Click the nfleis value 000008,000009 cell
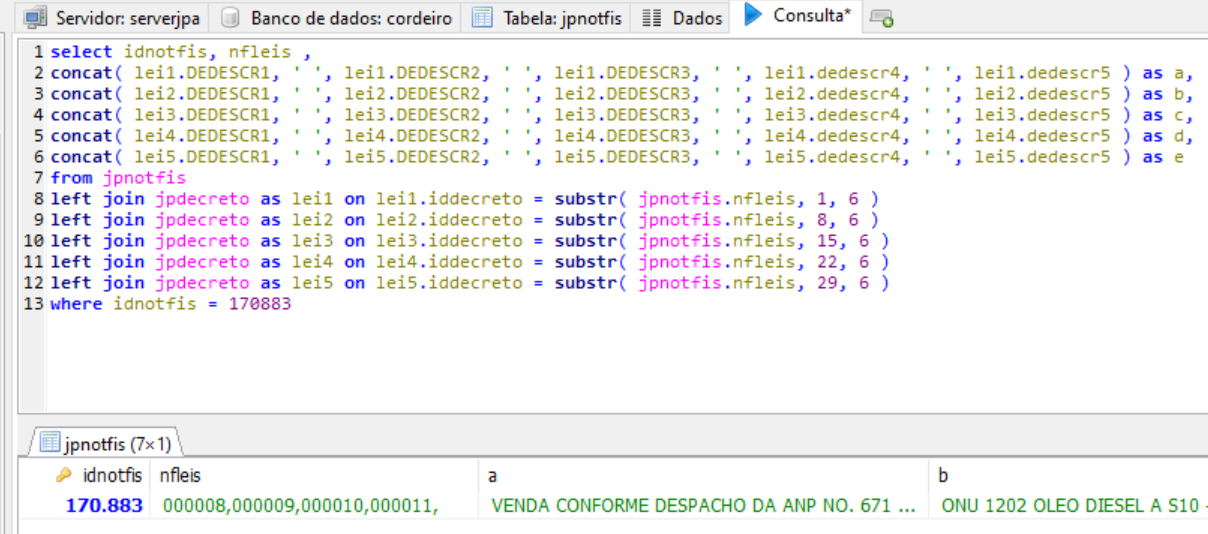 point(300,506)
